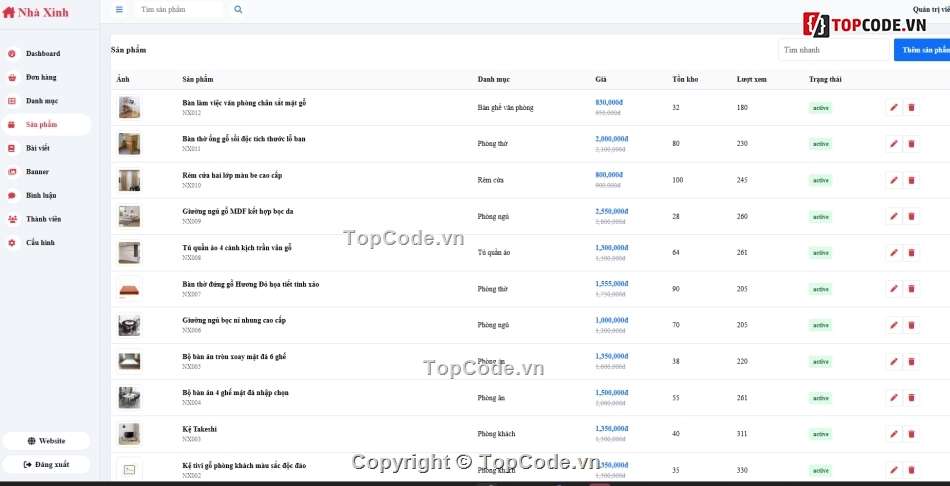Click the magnifier search icon in top bar

click(x=238, y=9)
